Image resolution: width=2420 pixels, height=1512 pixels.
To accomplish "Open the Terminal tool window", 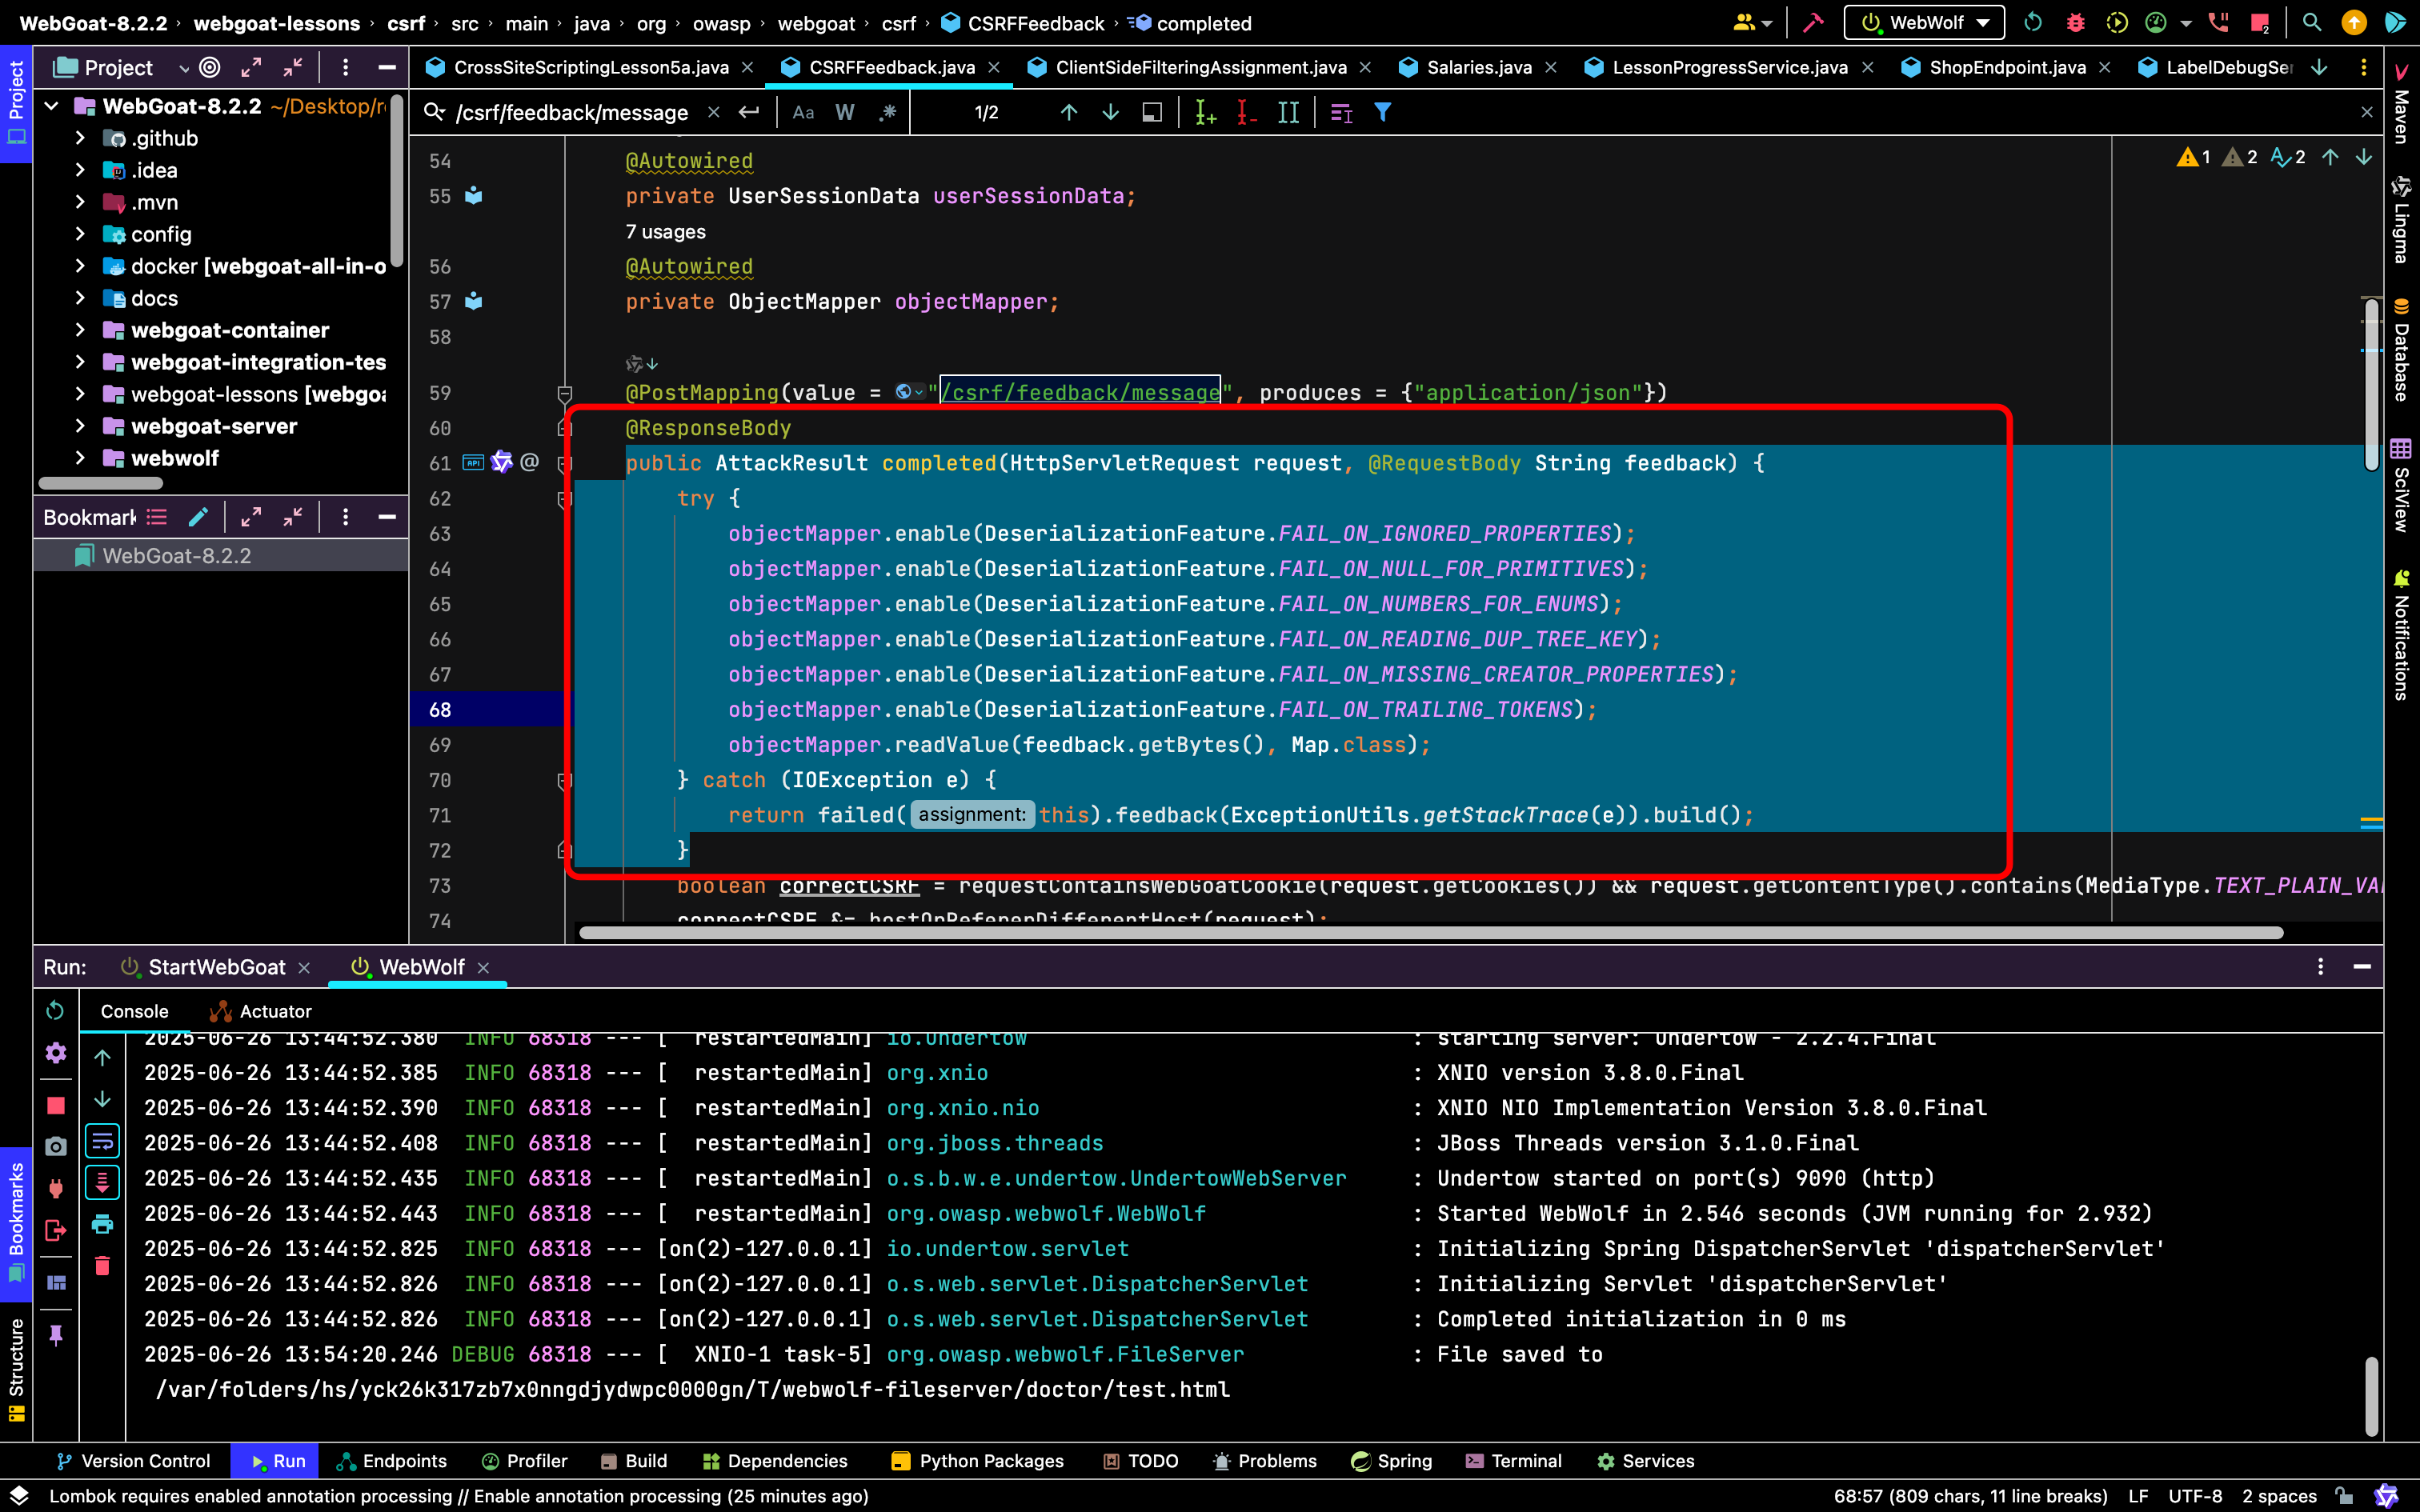I will 1513,1461.
